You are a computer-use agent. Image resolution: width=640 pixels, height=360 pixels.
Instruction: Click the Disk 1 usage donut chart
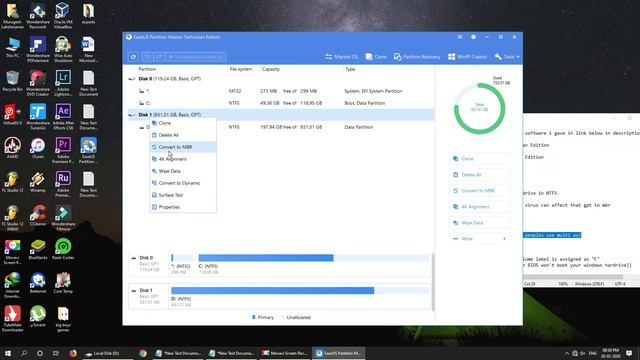(480, 109)
